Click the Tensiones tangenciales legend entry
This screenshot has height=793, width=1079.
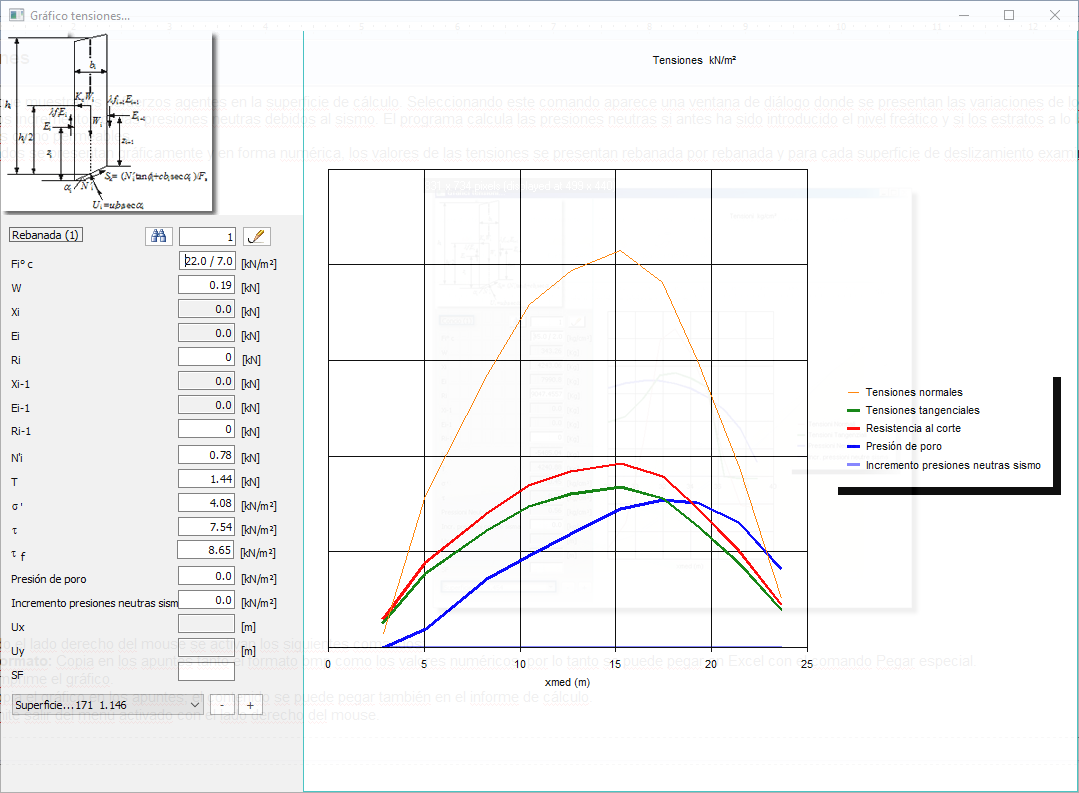click(x=913, y=410)
